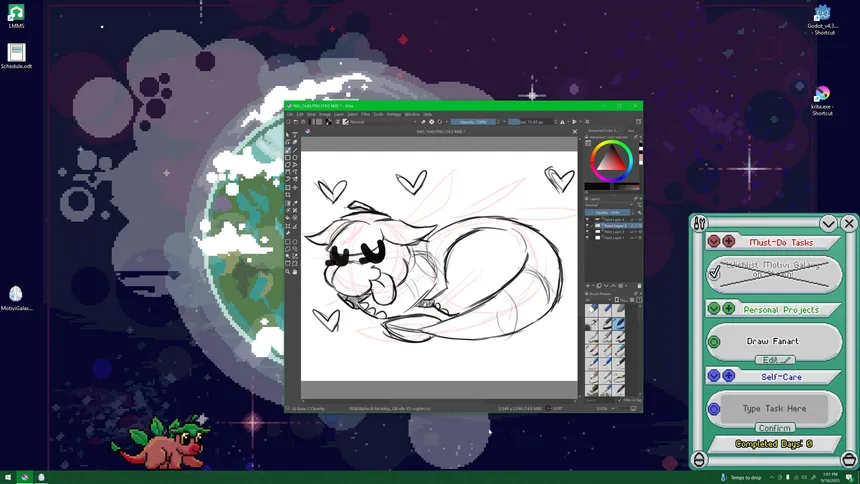The image size is (860, 484).
Task: Uncheck the completed Wishlist Motivi Galaxy task
Action: 714,272
